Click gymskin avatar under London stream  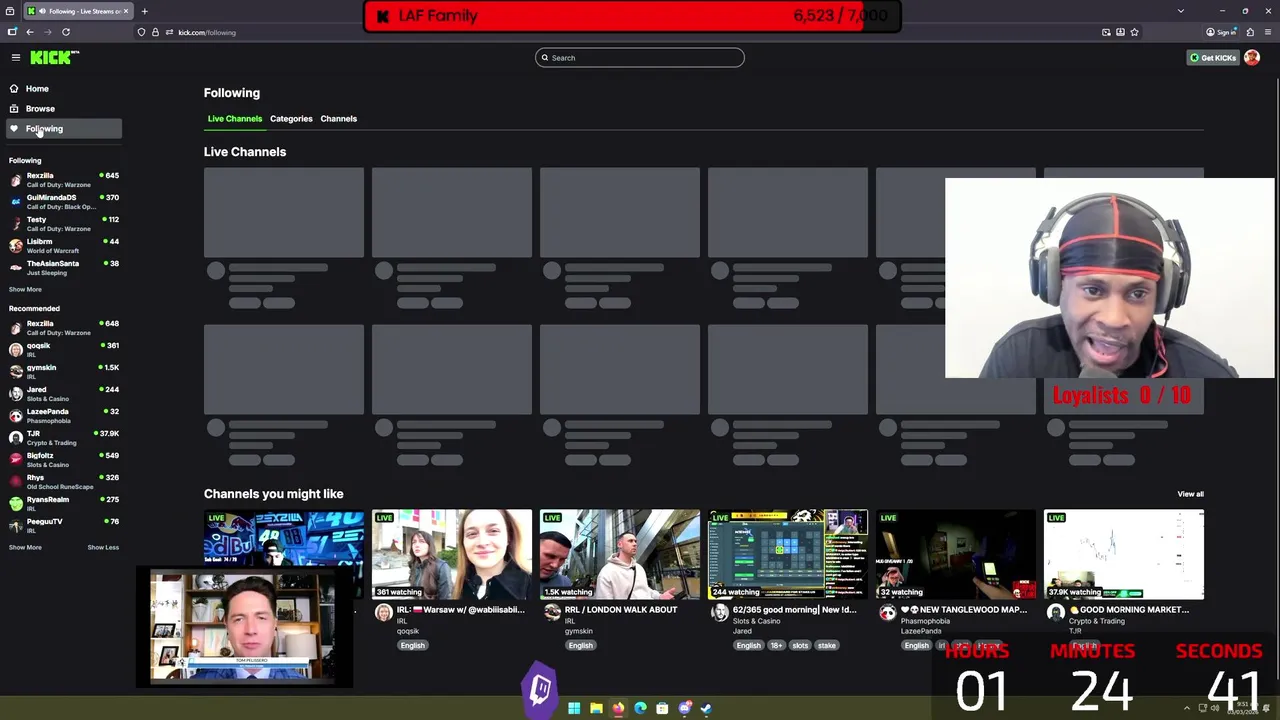point(552,613)
